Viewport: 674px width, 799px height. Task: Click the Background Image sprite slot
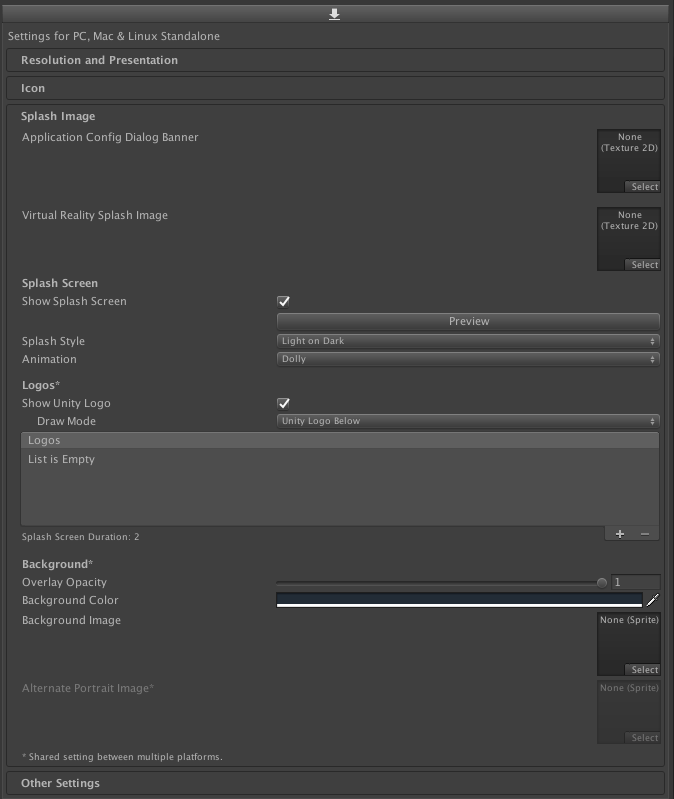pos(629,644)
